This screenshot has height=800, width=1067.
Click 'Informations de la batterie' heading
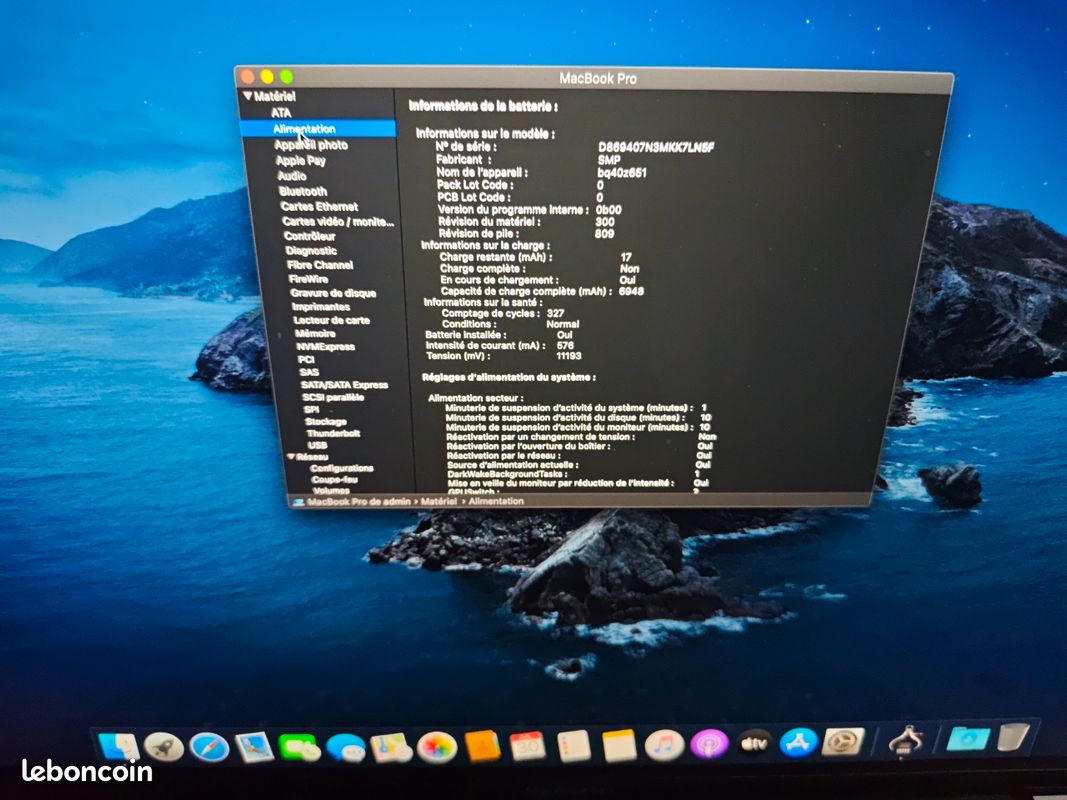click(x=483, y=106)
